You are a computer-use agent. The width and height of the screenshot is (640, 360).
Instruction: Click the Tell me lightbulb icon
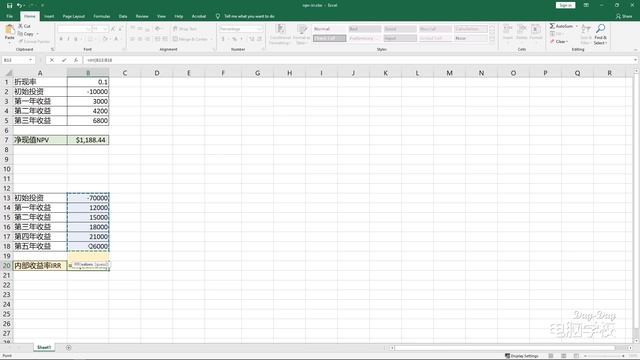pos(218,16)
